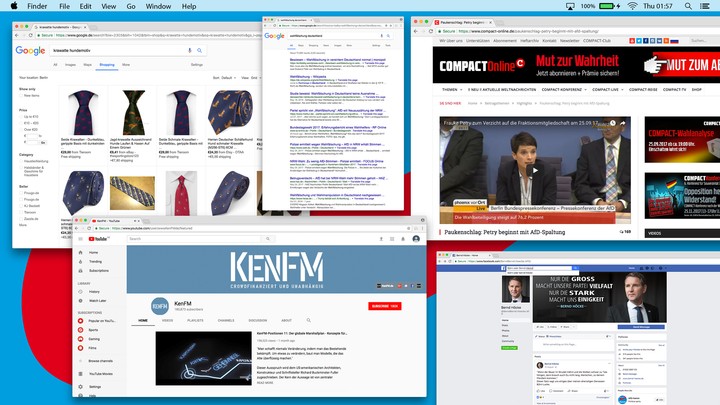Open the YouTube apps grid icon

coord(392,239)
